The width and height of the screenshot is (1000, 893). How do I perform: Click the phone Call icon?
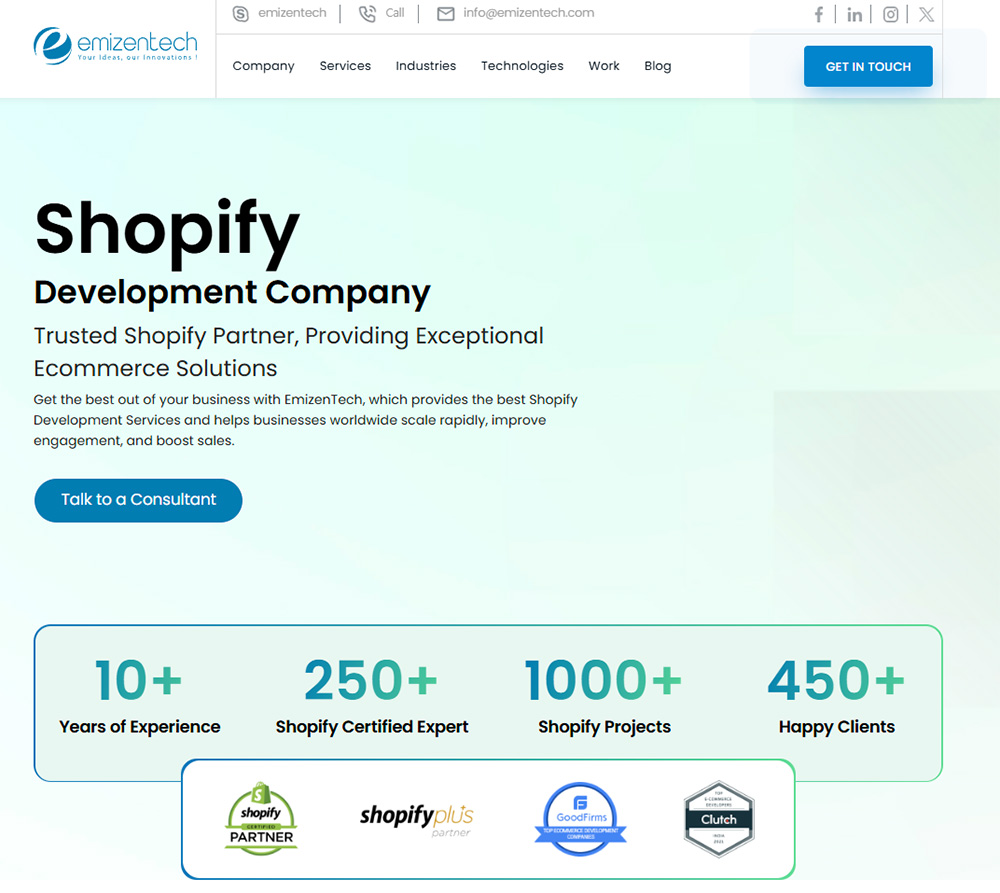[x=367, y=14]
